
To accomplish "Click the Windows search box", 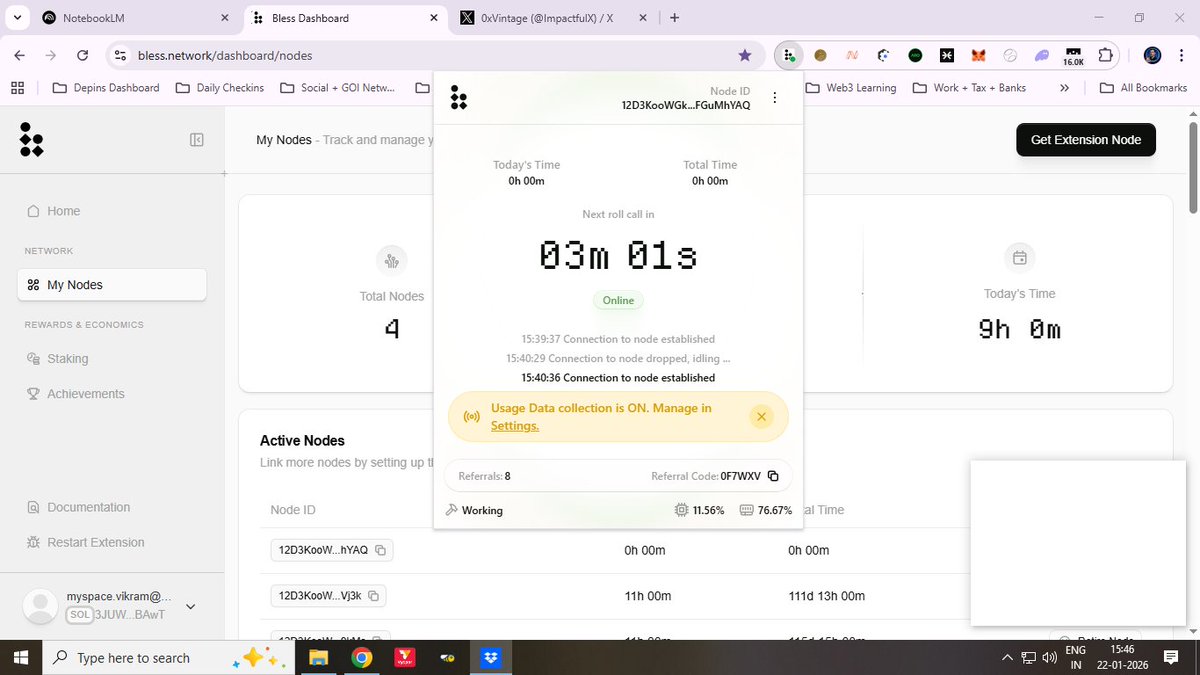I will pos(168,658).
